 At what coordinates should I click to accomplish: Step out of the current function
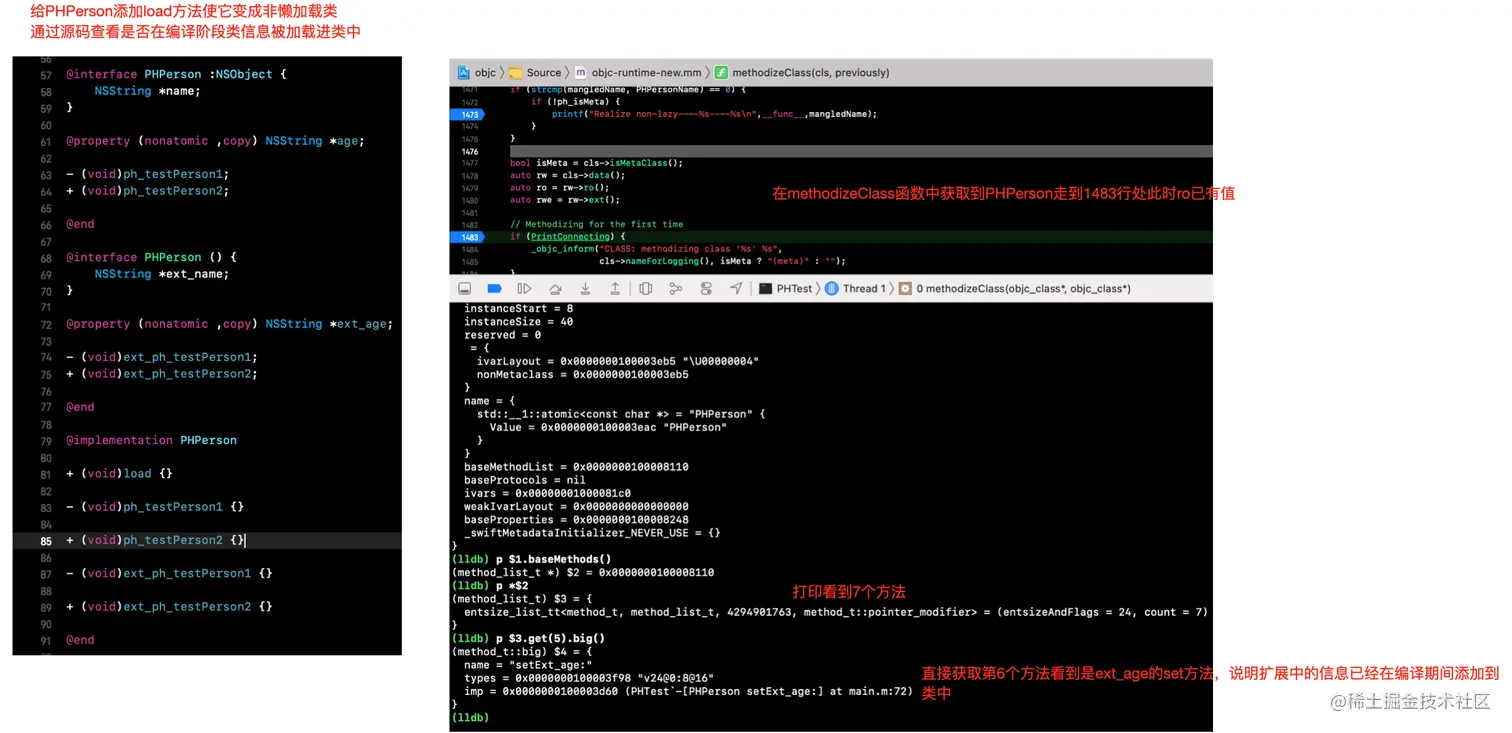[x=615, y=288]
